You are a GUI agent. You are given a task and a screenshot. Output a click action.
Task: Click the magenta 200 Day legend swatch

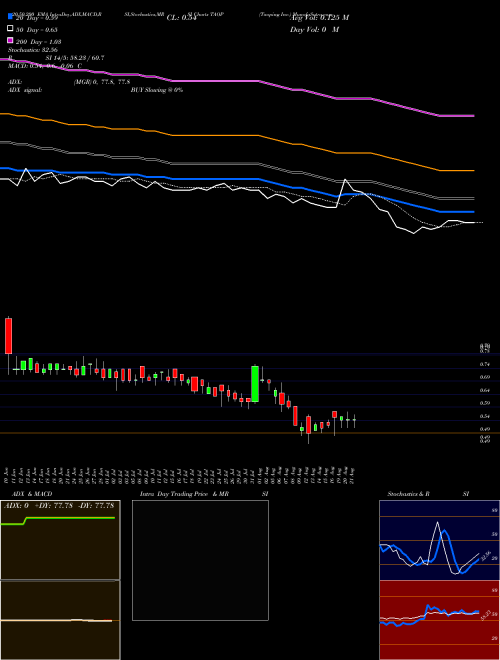[x=11, y=40]
